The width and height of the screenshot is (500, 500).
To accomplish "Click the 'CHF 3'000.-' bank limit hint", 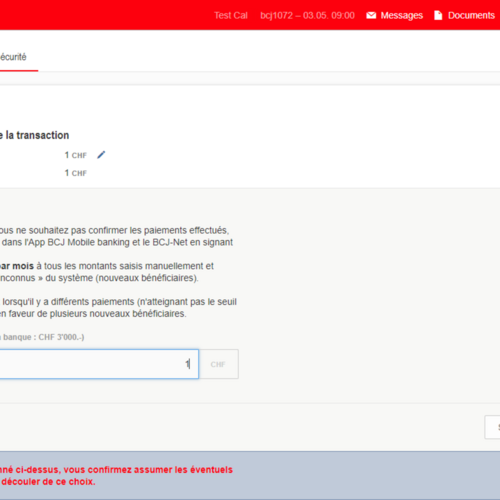I will (x=61, y=337).
